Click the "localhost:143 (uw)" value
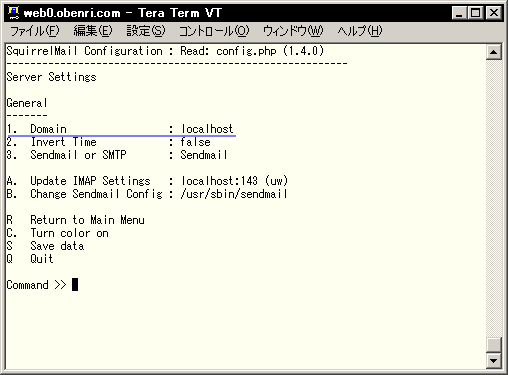 (234, 181)
